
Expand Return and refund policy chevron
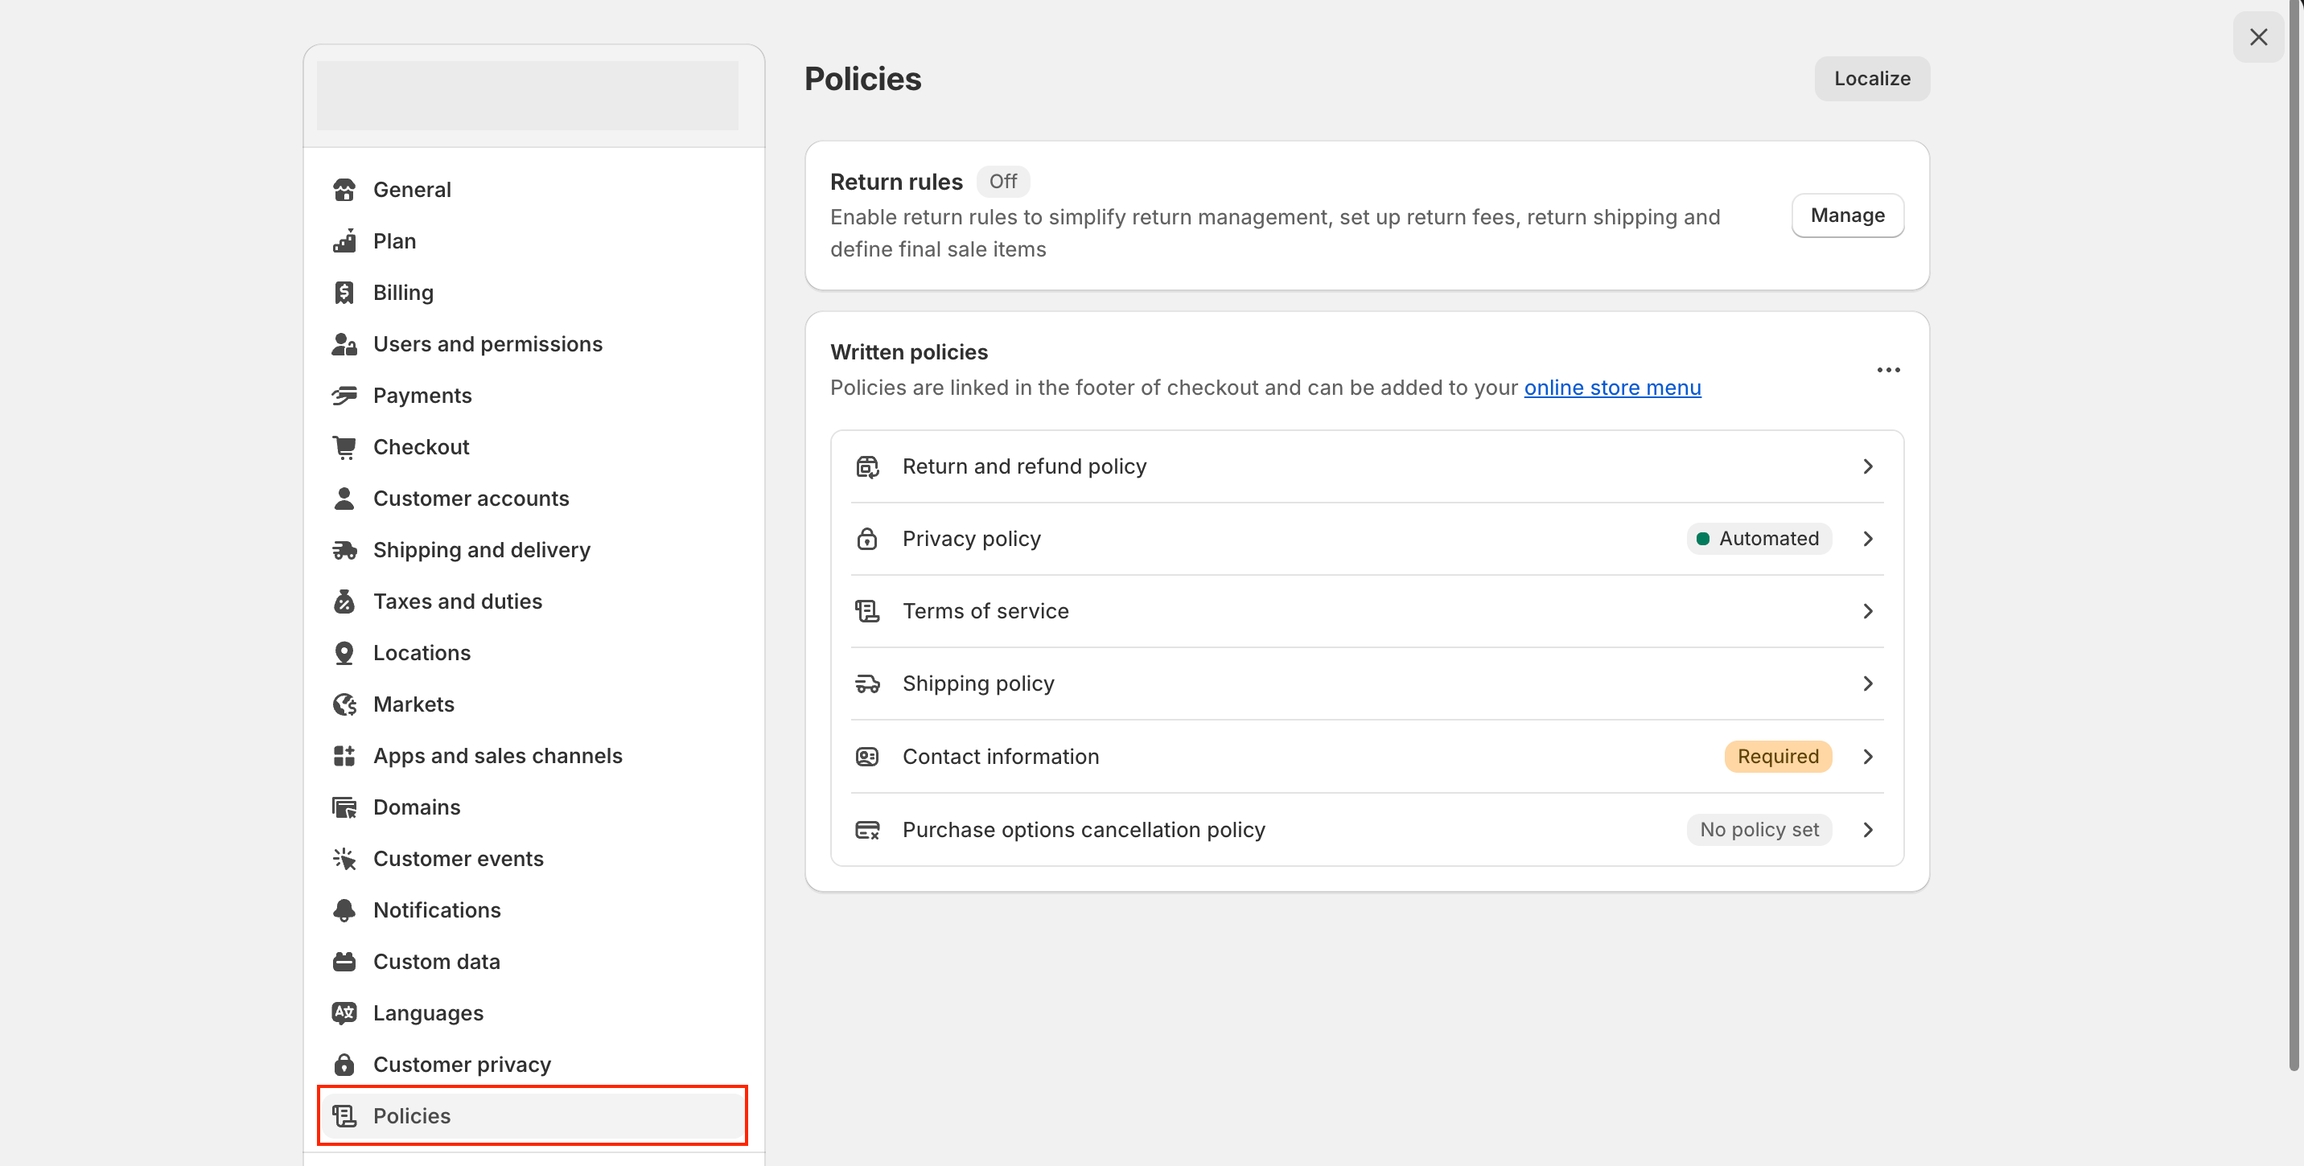[x=1867, y=467]
